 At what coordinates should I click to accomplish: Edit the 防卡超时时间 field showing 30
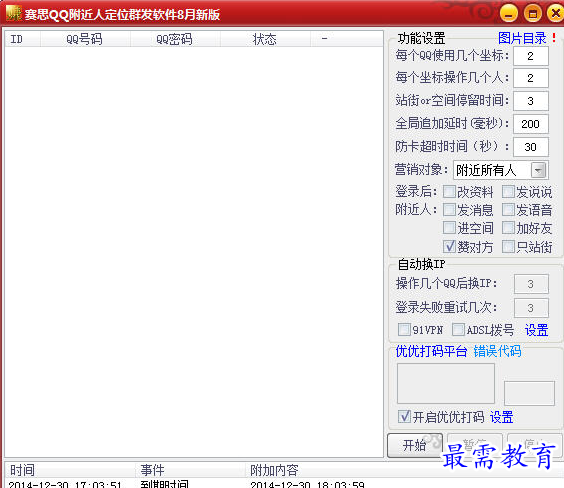(531, 147)
